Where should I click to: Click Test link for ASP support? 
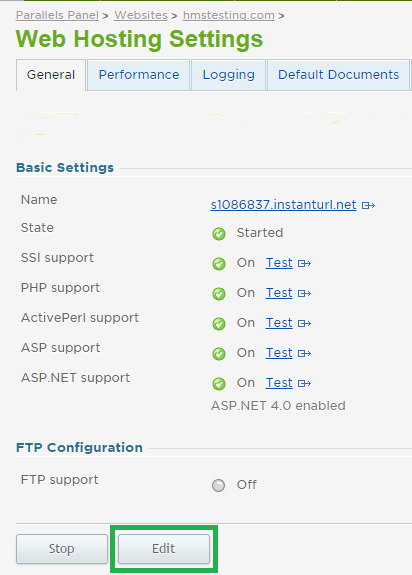click(x=279, y=353)
